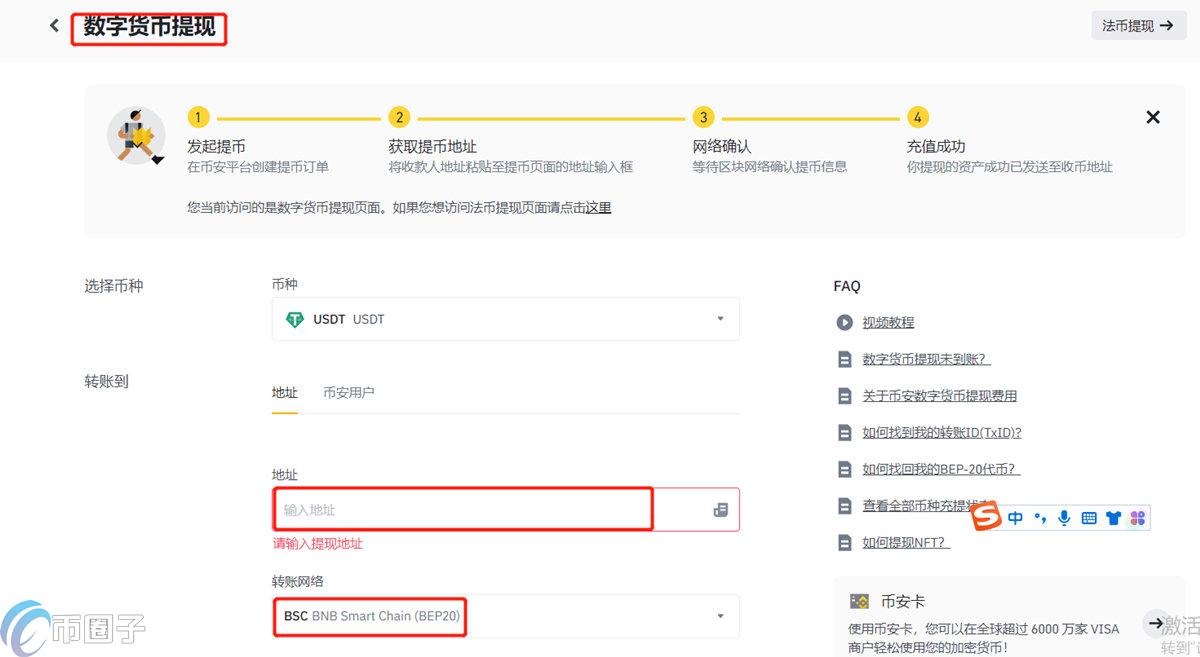Open 如何提现NFT? FAQ link

(x=905, y=543)
